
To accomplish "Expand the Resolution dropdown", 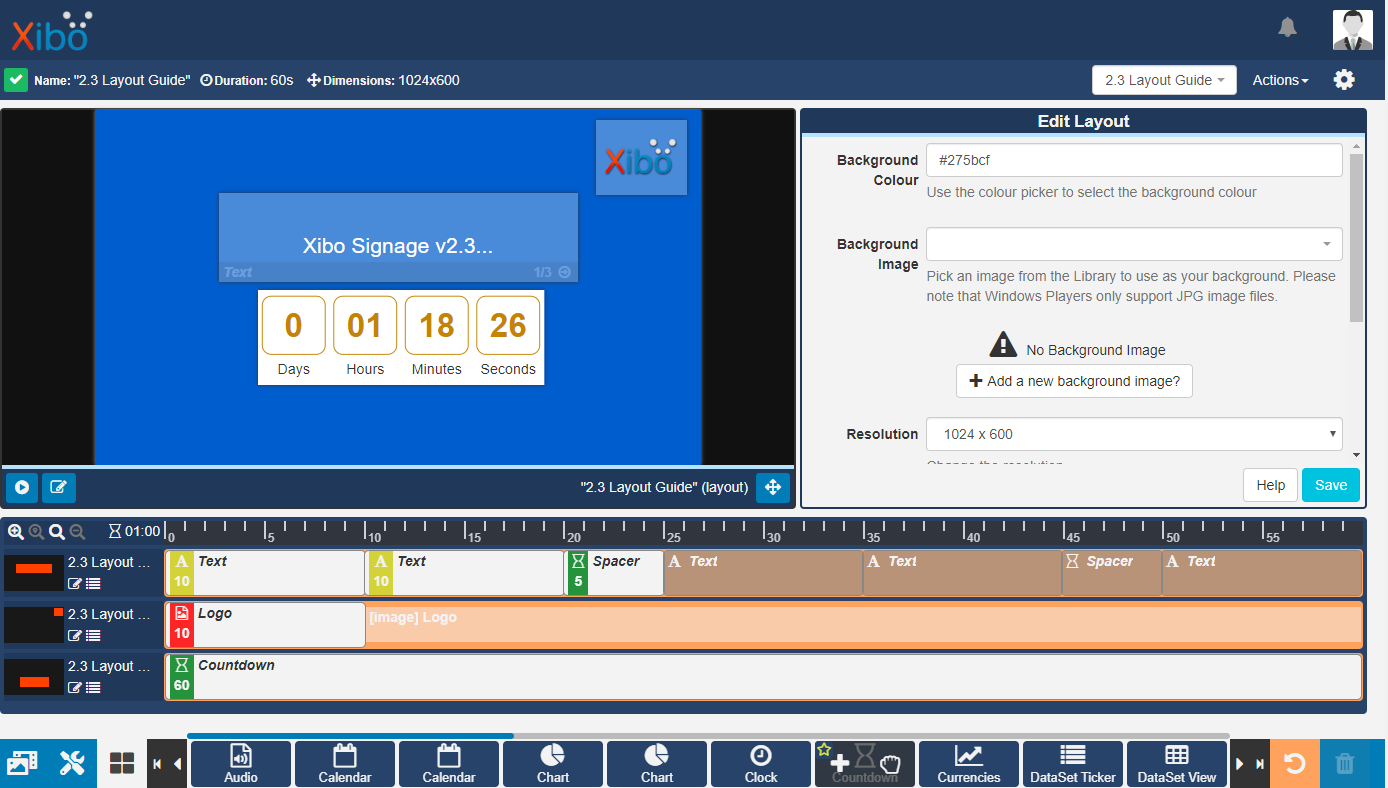I will tap(1133, 434).
